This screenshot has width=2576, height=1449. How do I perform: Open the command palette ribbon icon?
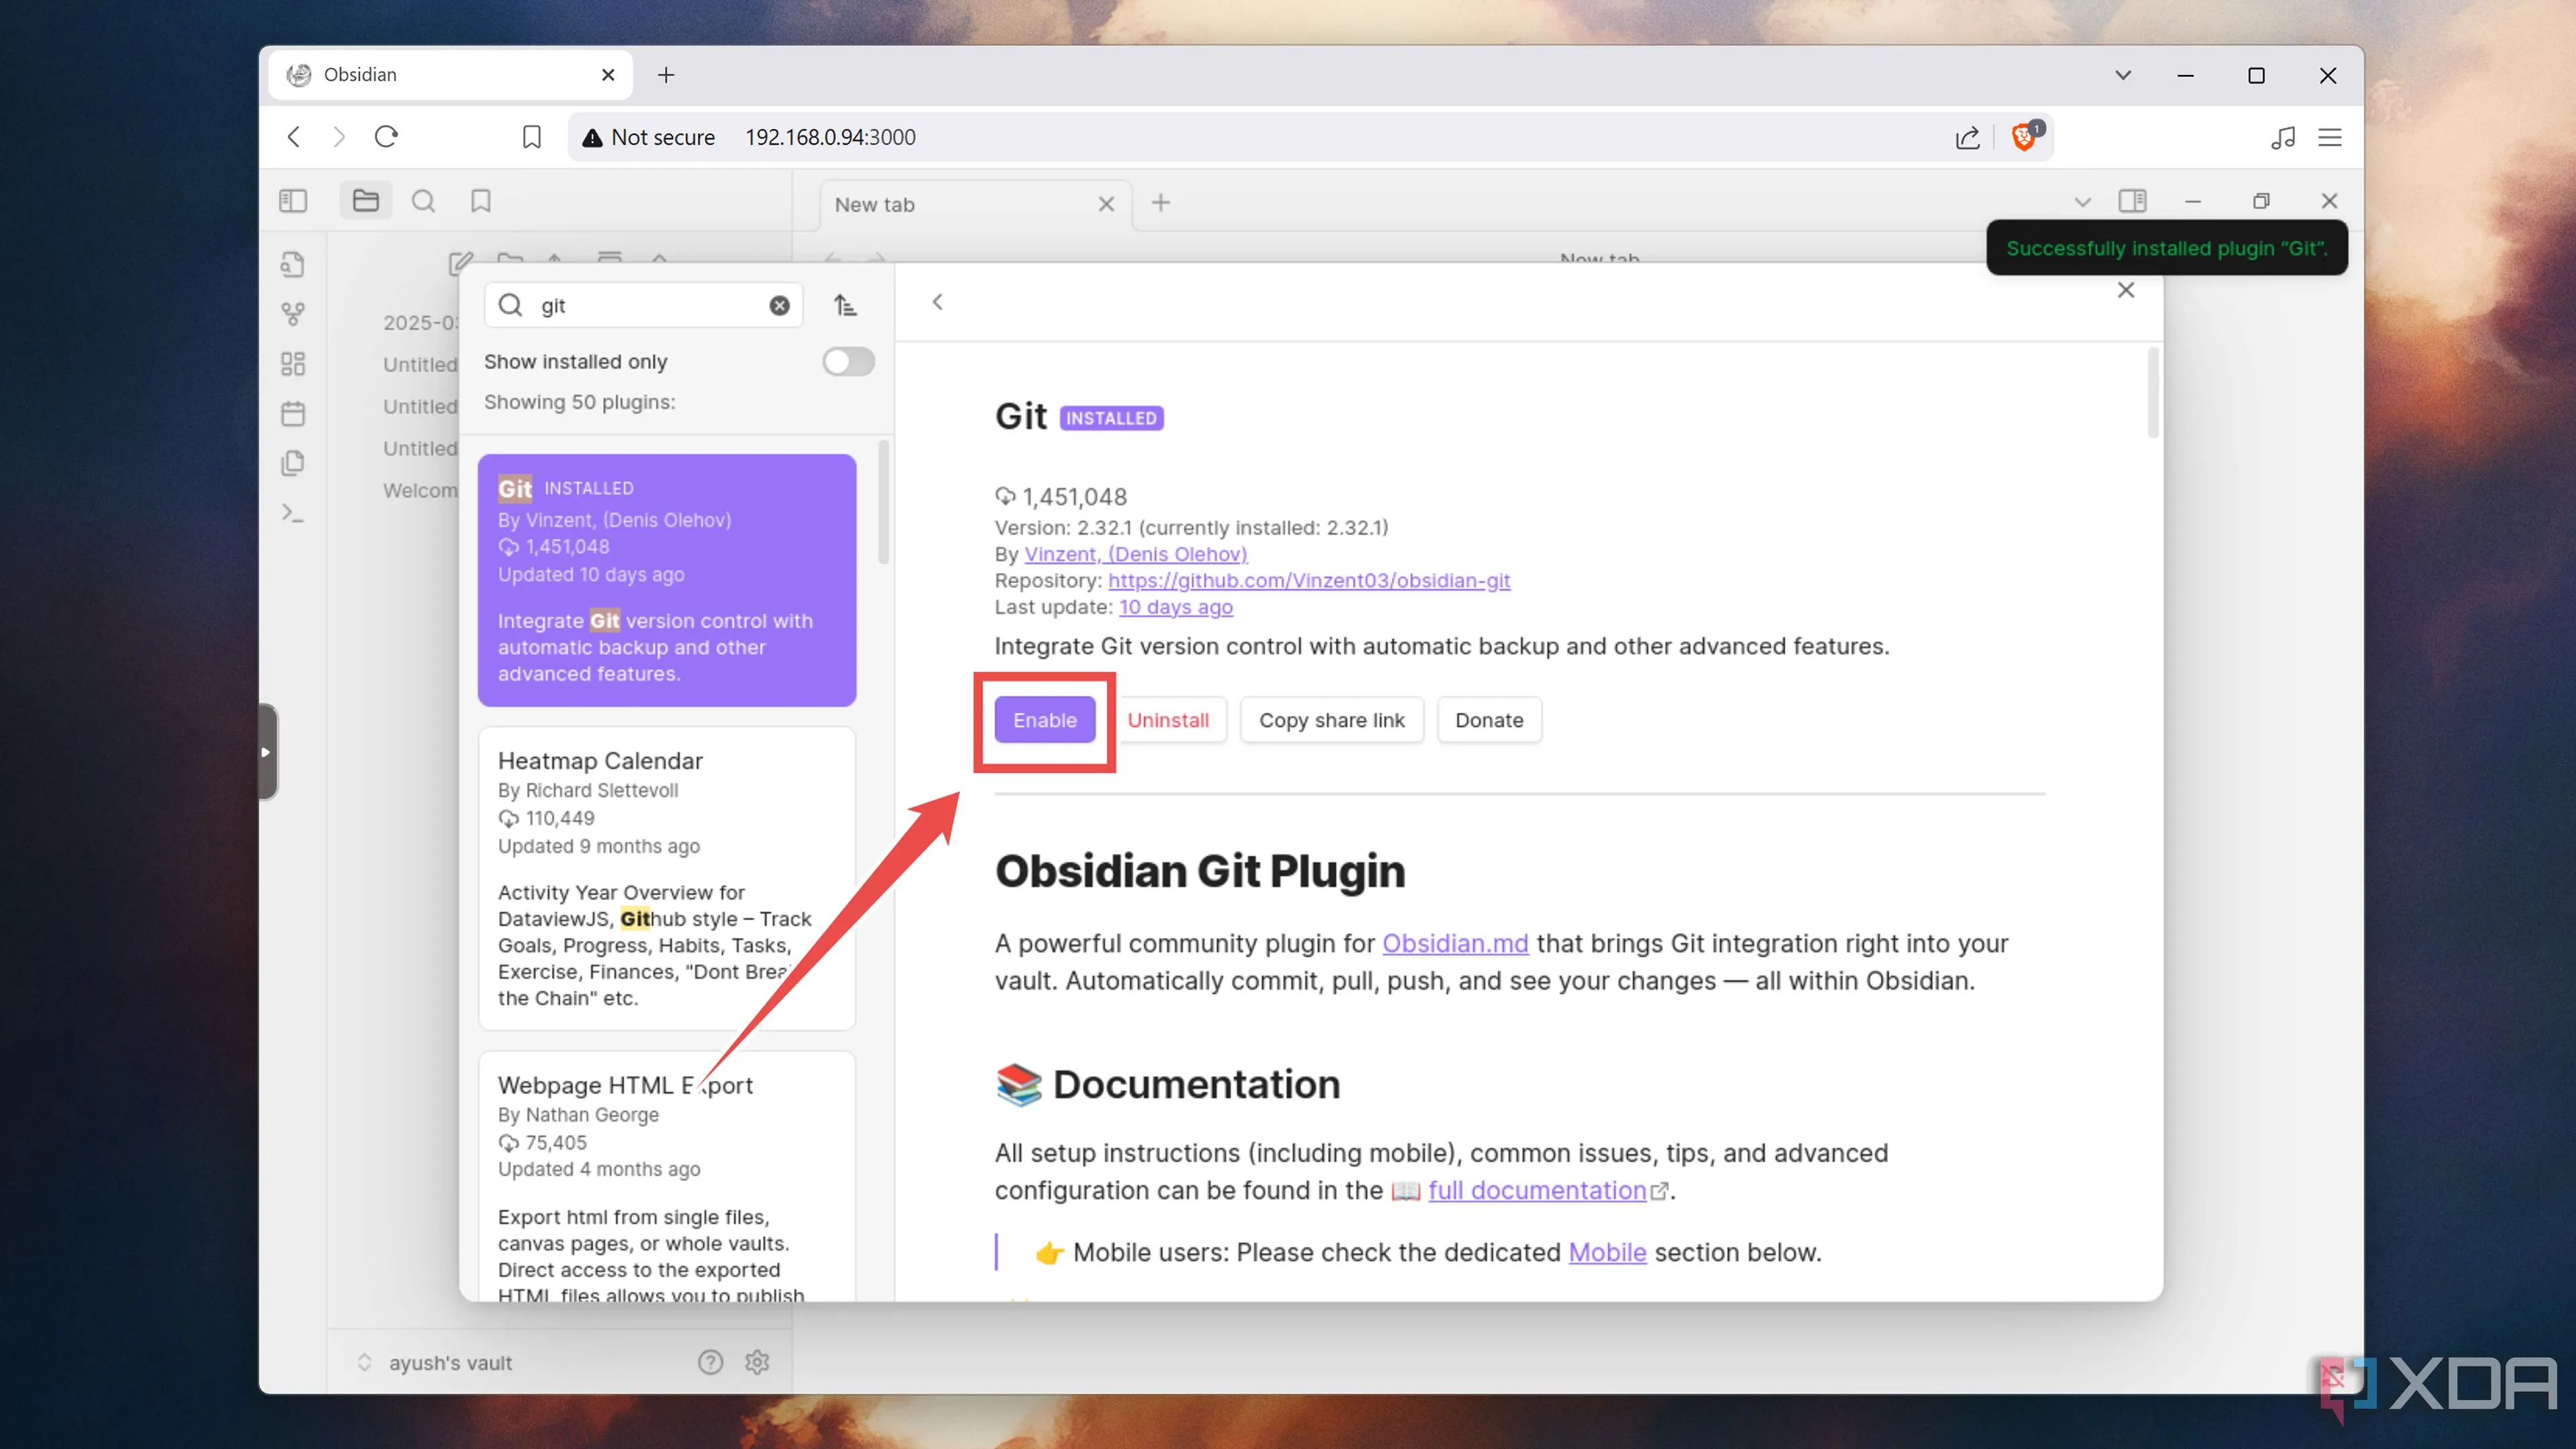tap(293, 513)
